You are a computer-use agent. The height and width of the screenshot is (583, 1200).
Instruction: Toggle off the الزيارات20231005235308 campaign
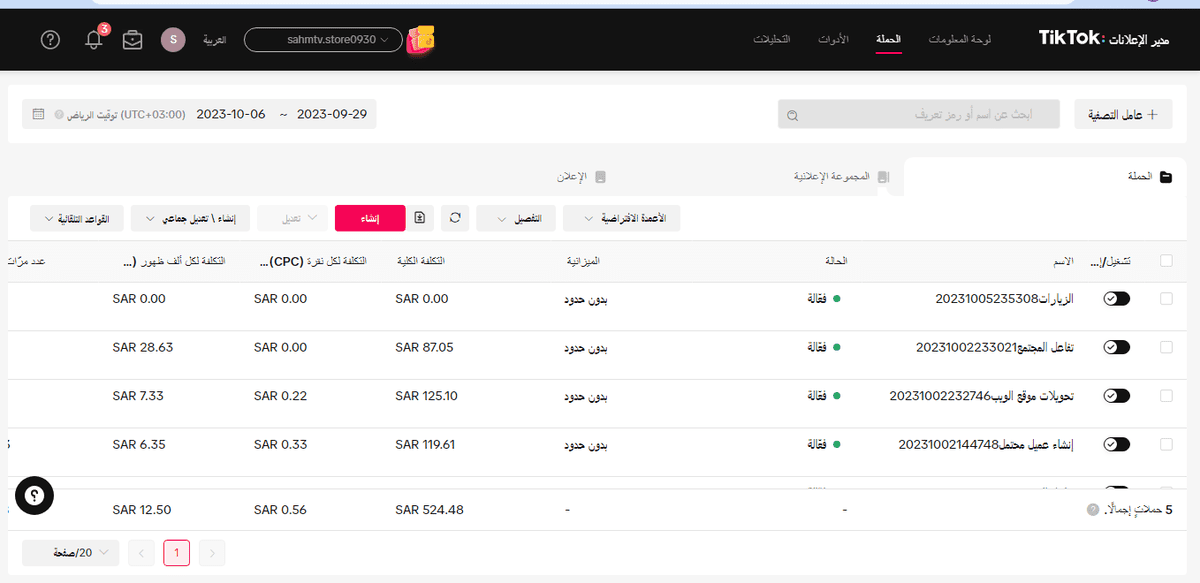1116,298
